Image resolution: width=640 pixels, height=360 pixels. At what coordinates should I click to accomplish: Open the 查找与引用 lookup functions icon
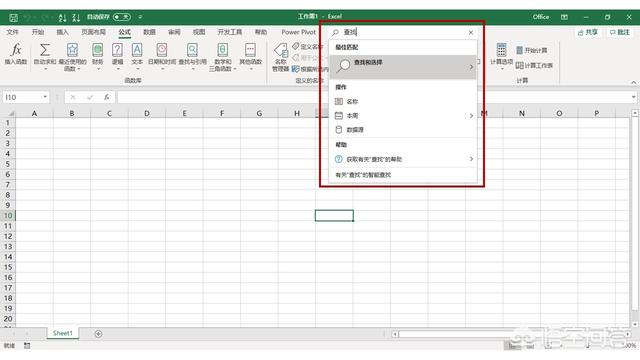[x=192, y=50]
